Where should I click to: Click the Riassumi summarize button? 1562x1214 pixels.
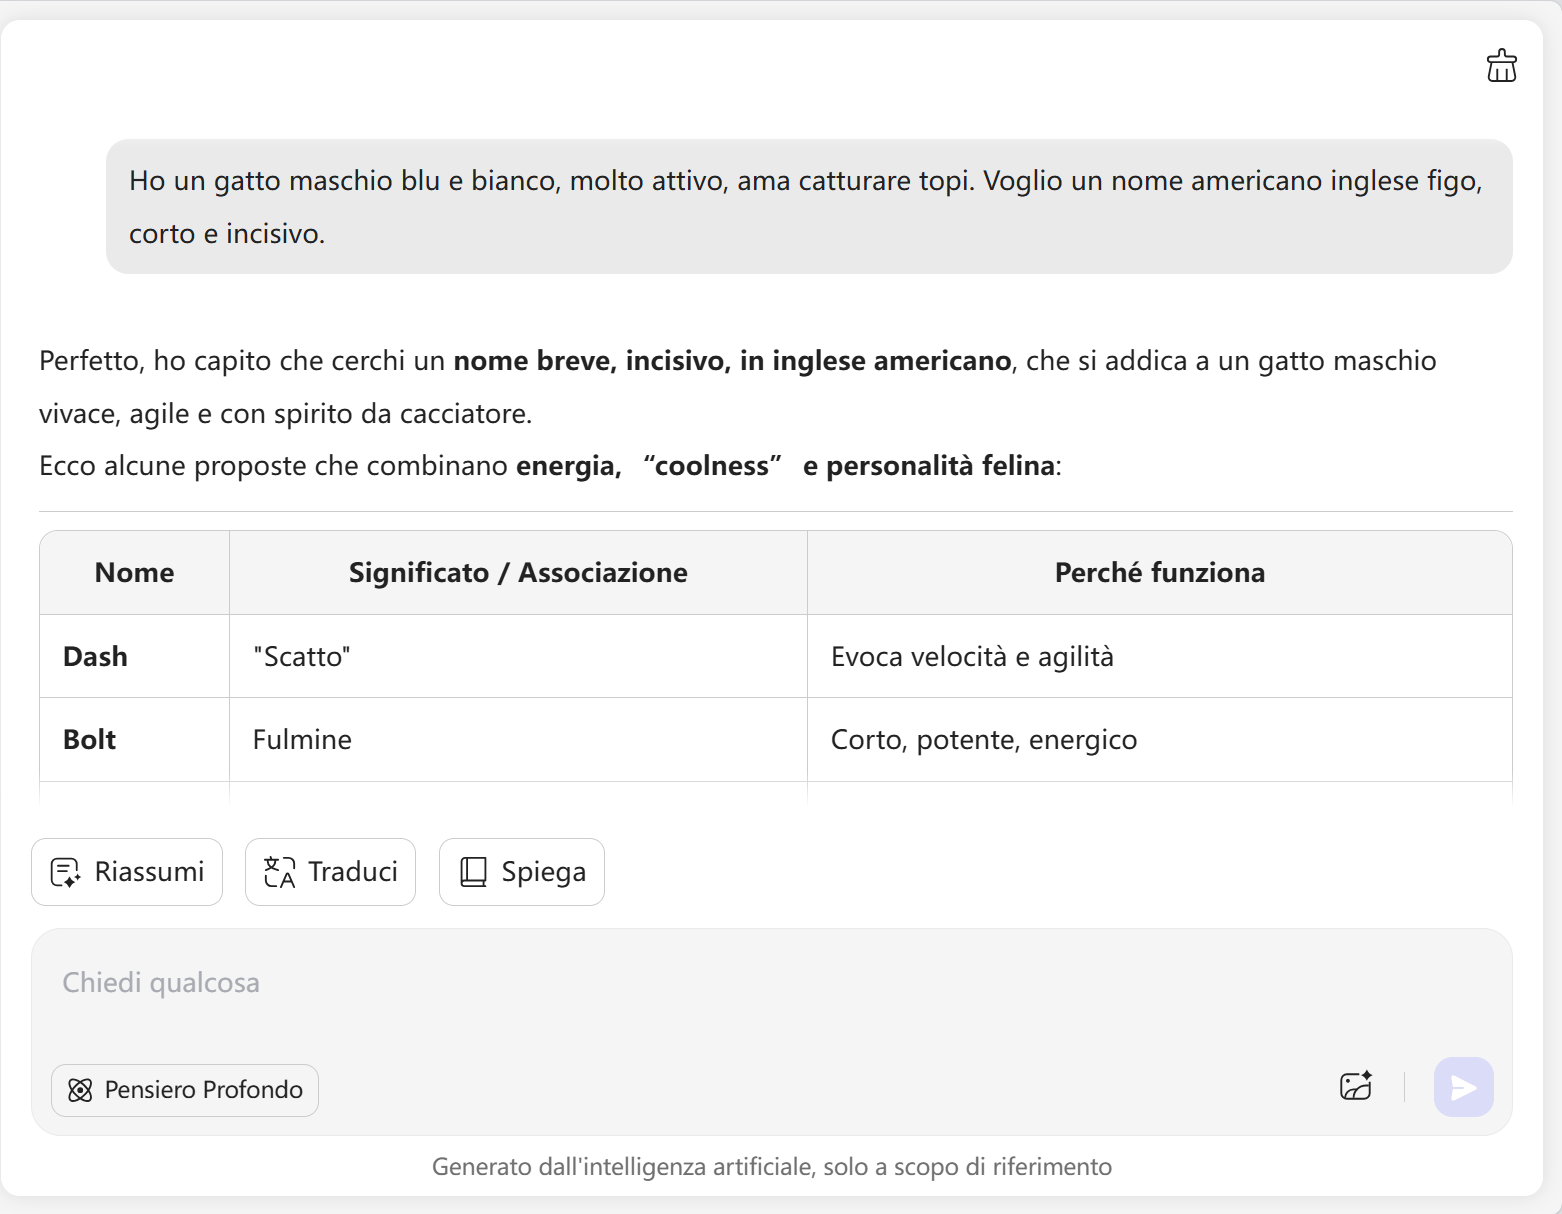coord(127,872)
